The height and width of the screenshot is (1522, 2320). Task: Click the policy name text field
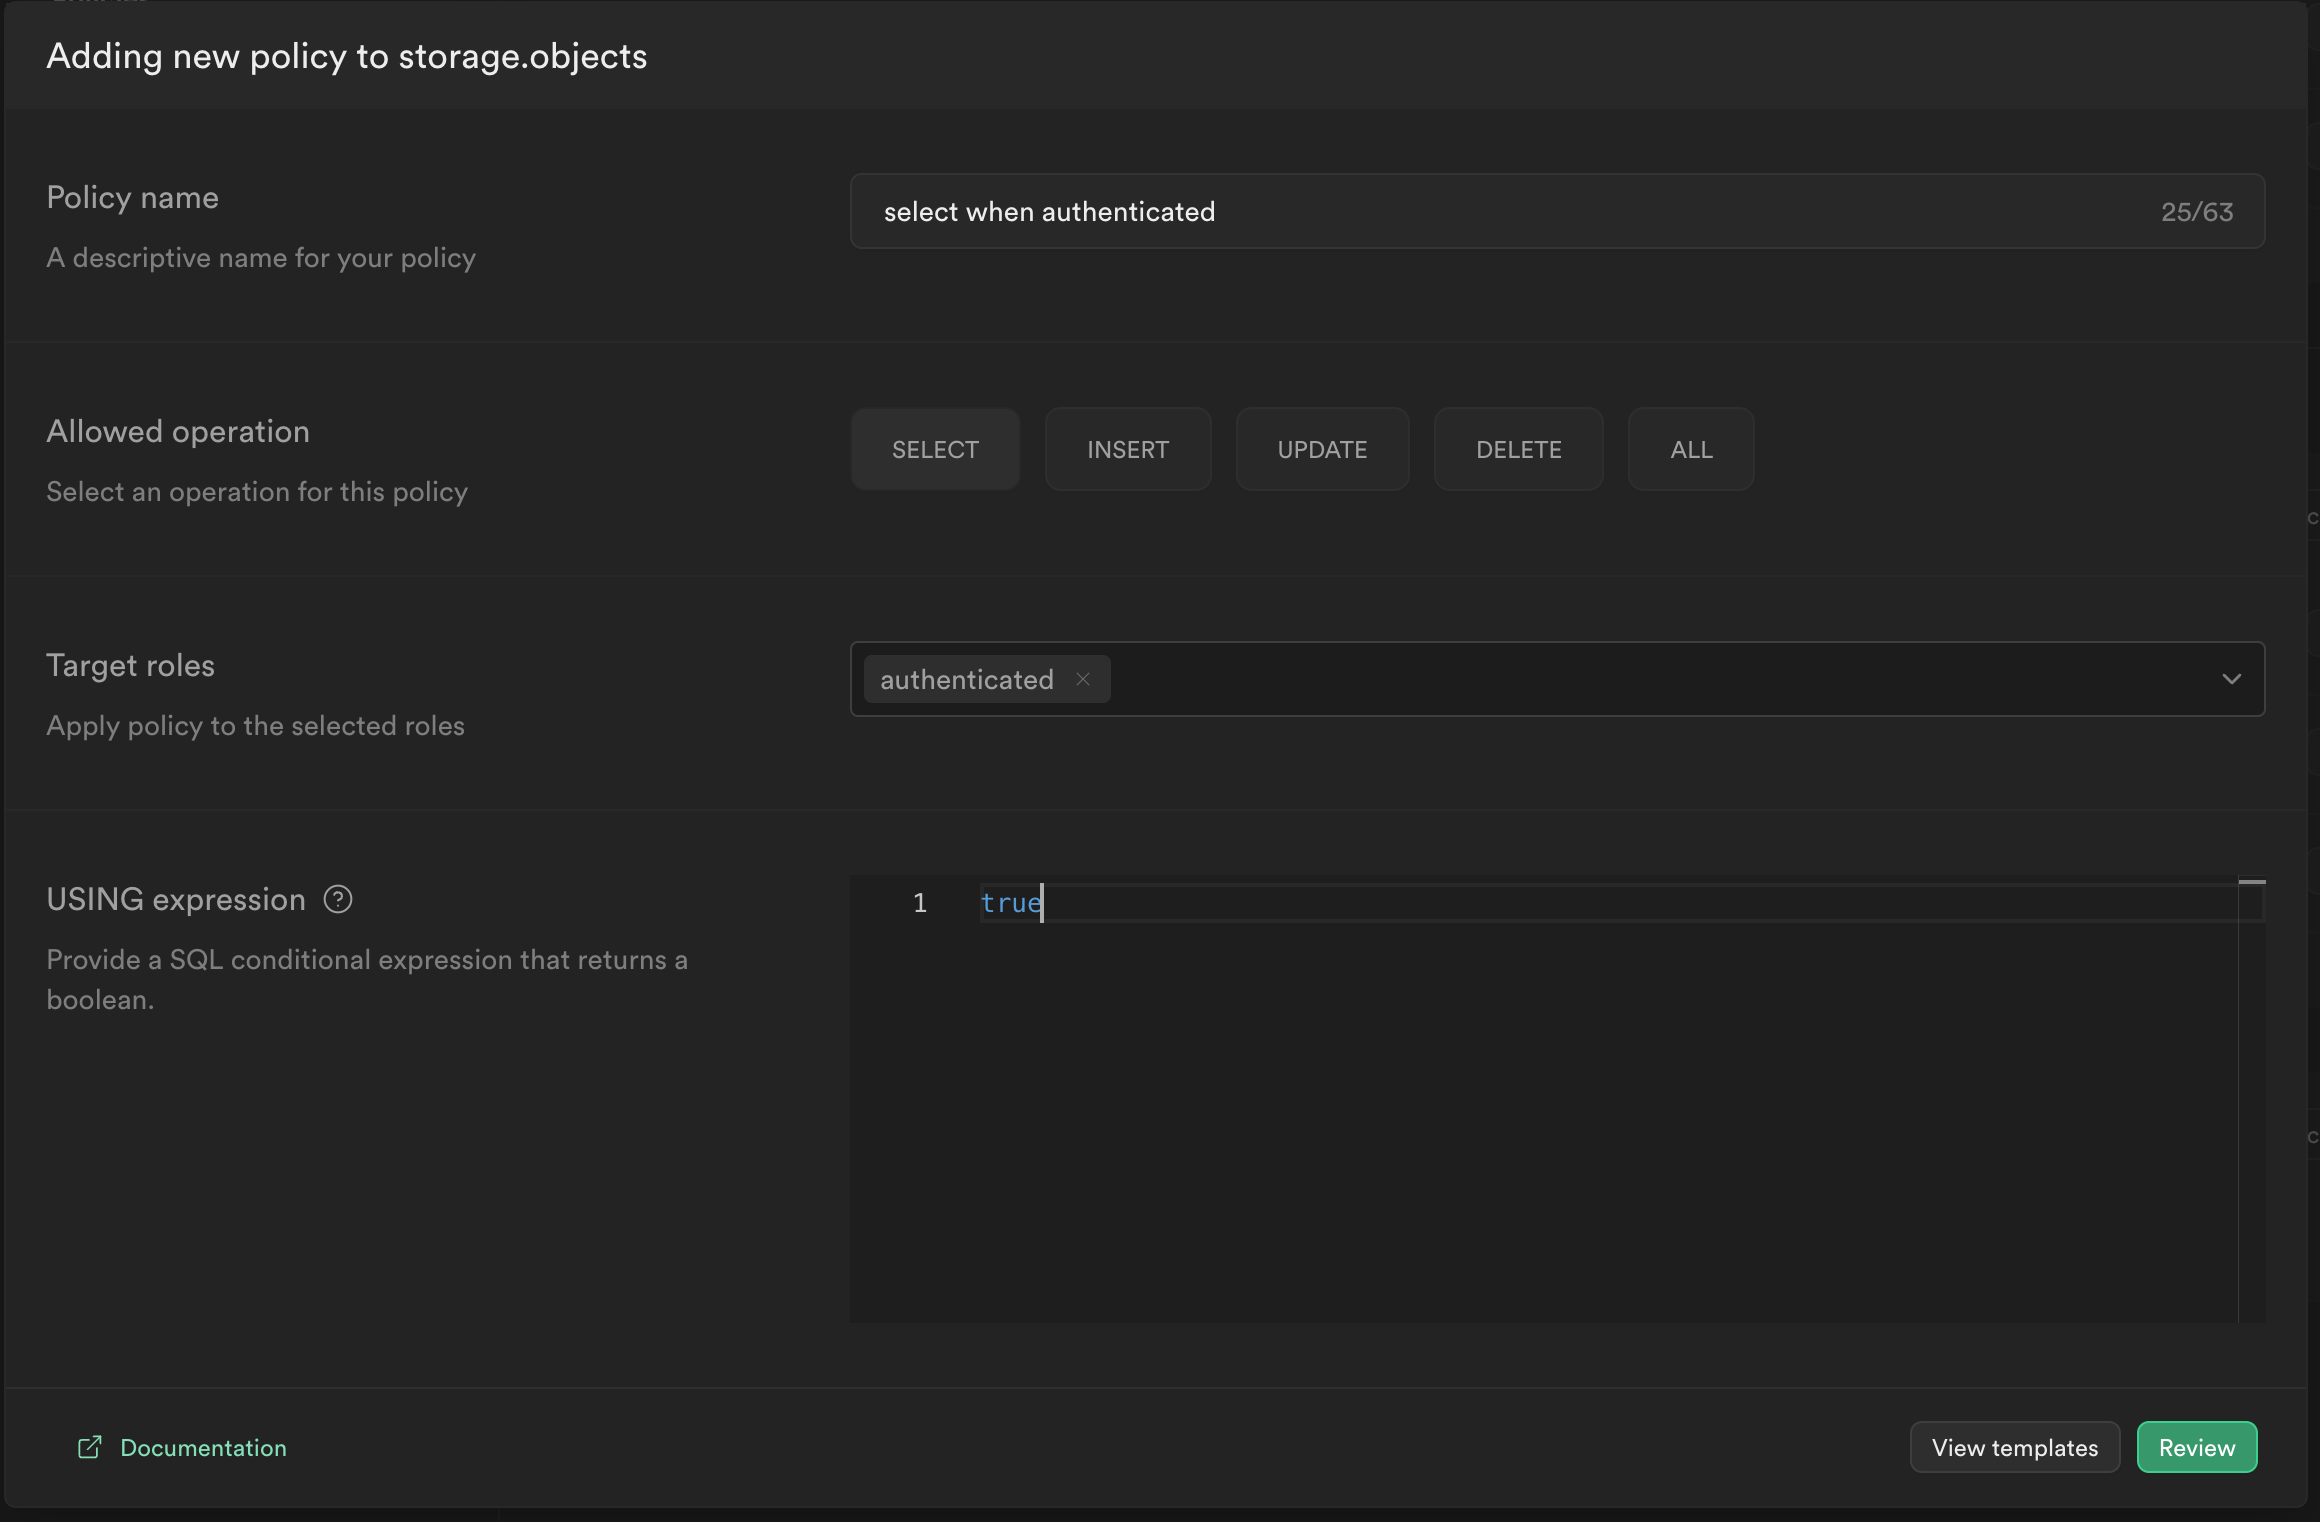tap(1557, 211)
